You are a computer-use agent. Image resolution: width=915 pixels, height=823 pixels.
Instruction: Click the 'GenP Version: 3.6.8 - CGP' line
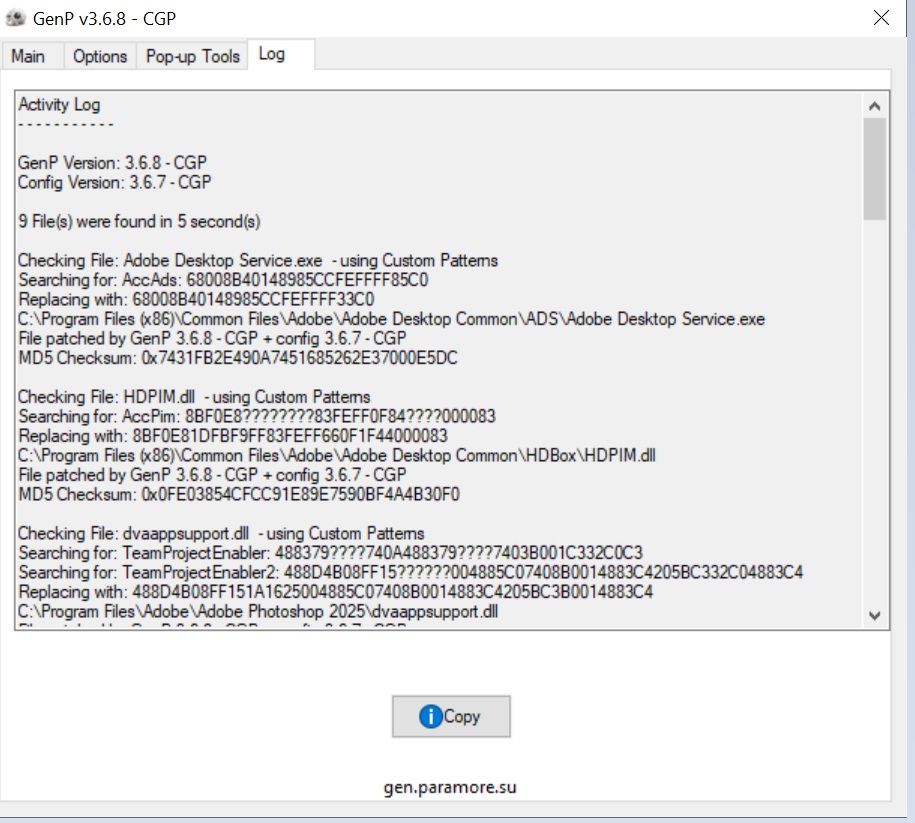click(x=112, y=162)
